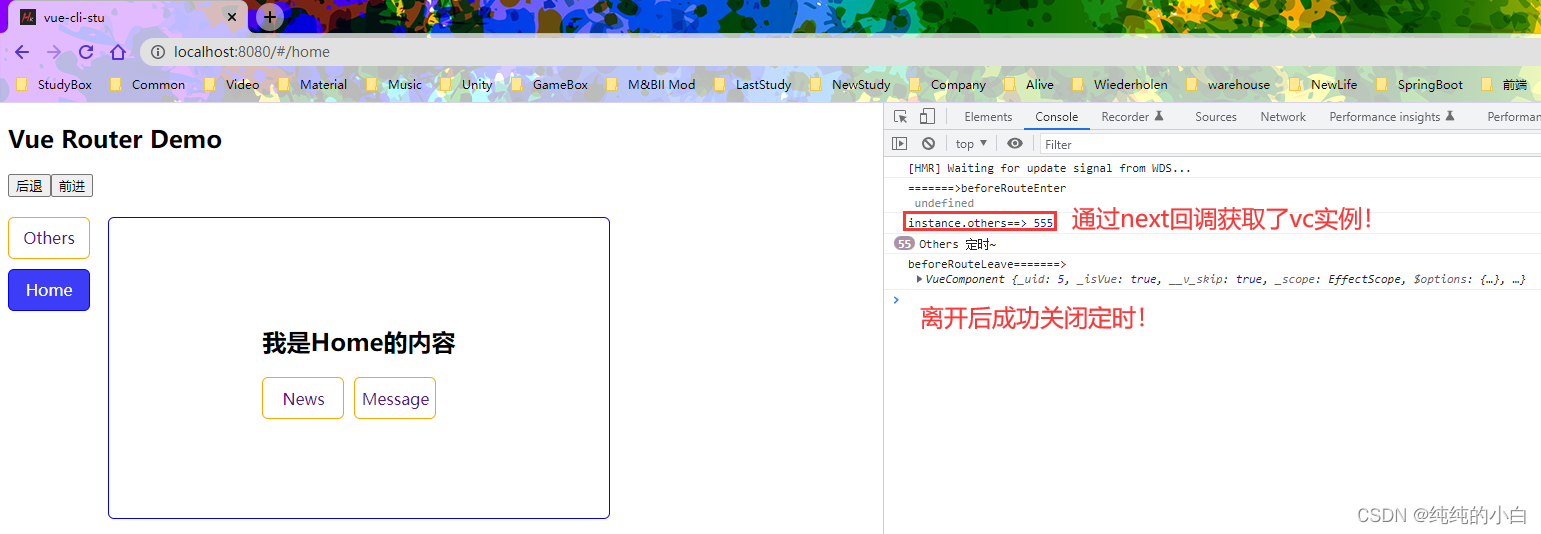Image resolution: width=1541 pixels, height=534 pixels.
Task: Click the 前进 button
Action: click(x=72, y=186)
